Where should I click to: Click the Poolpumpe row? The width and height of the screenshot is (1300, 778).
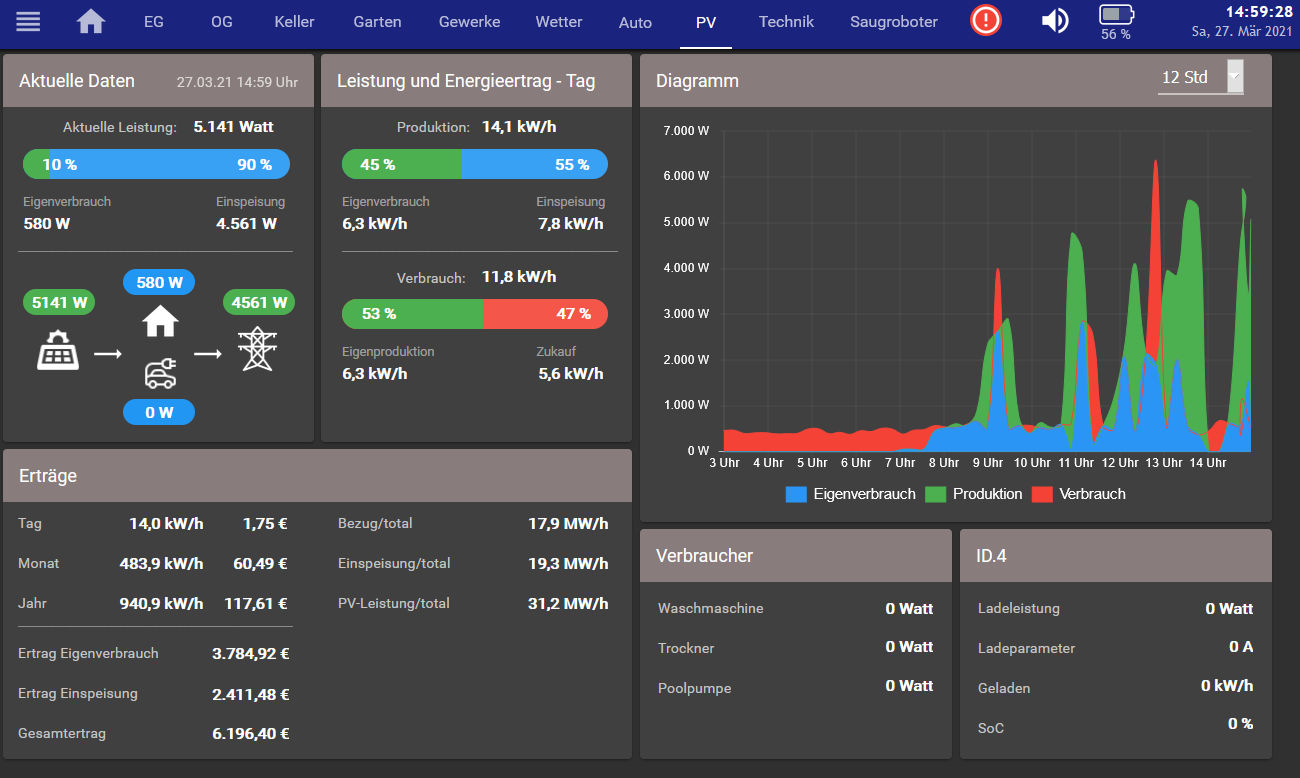click(x=795, y=687)
